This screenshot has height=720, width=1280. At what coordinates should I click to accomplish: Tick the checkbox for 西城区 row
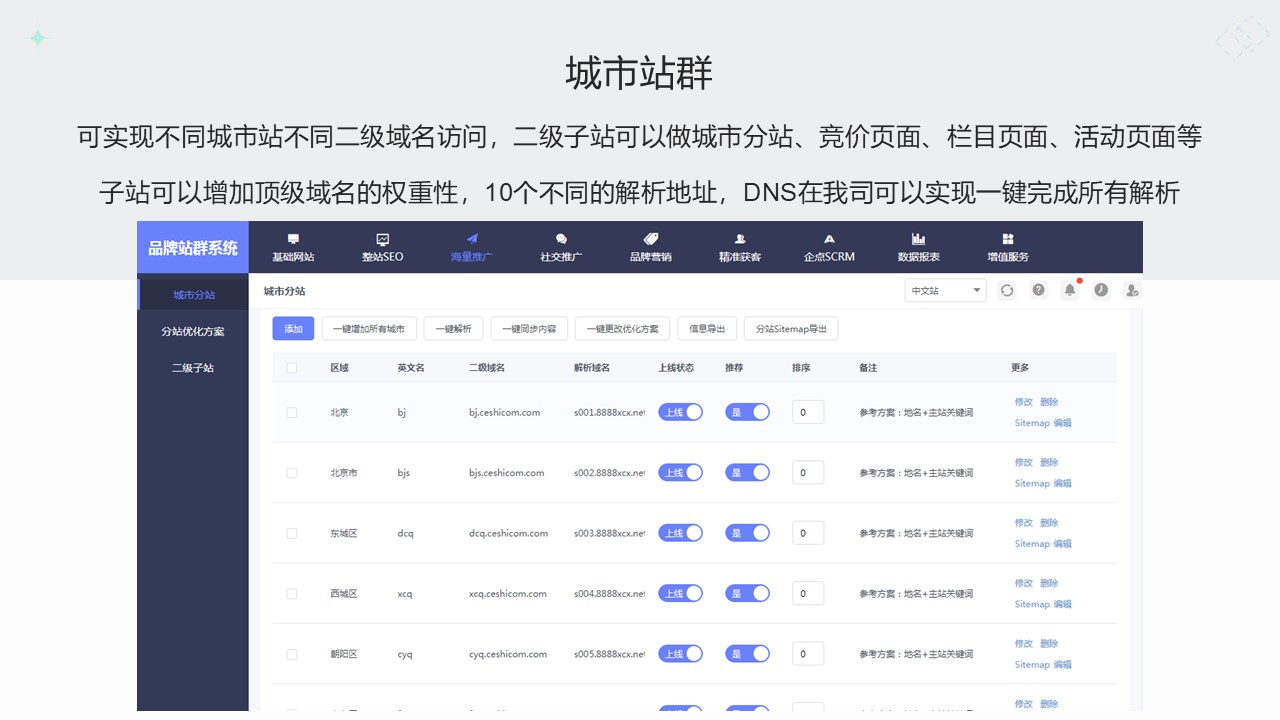[292, 594]
